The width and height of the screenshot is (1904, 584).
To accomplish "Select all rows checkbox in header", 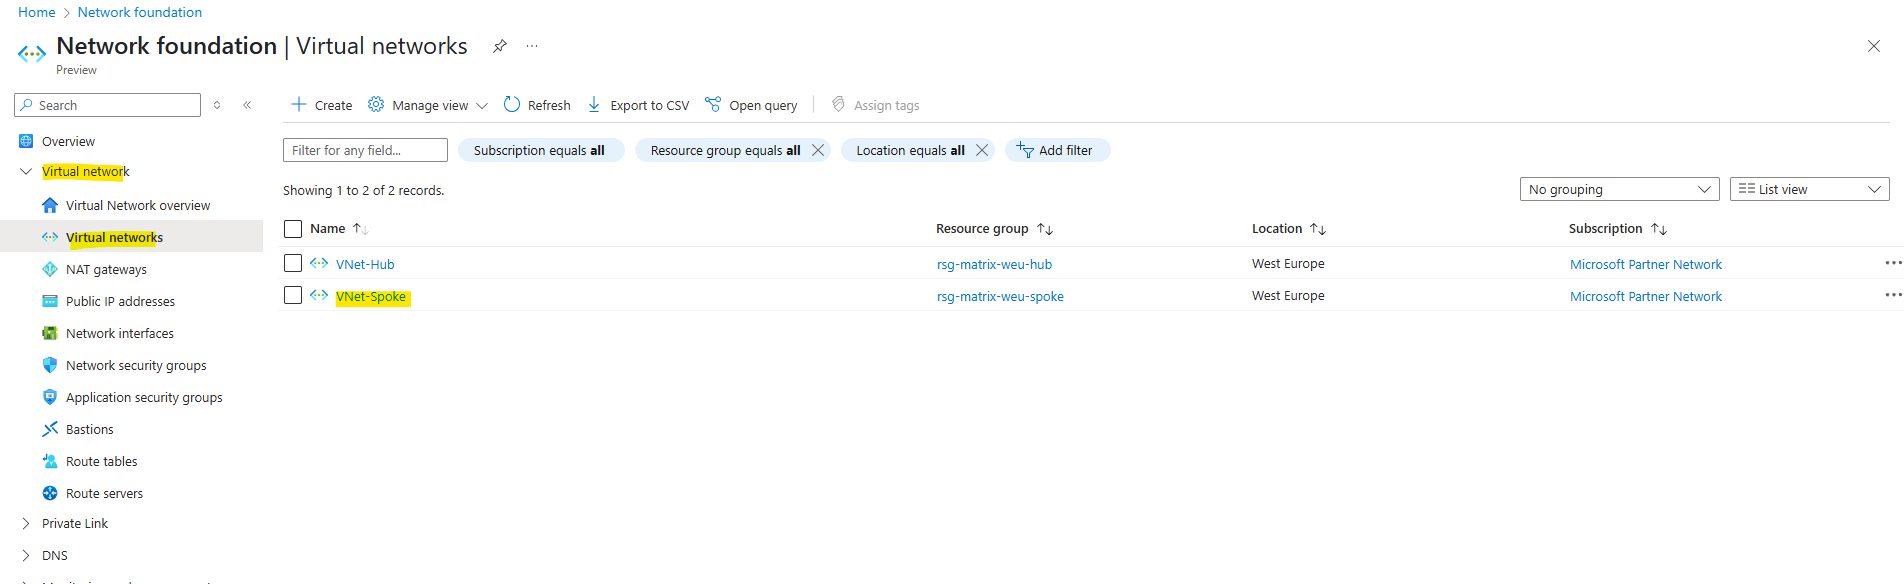I will 293,229.
